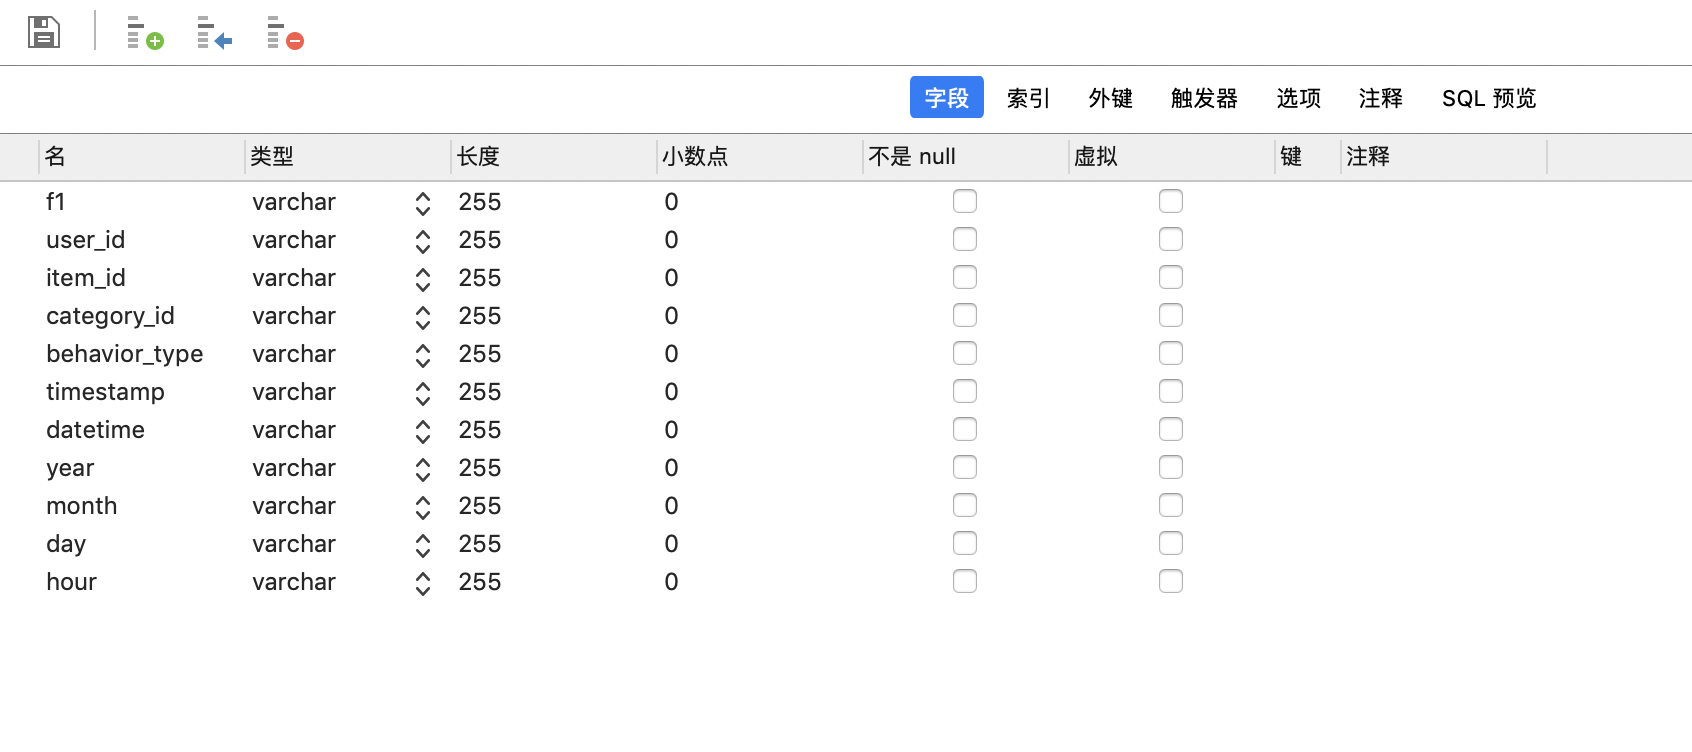Select the hour field name

click(x=71, y=582)
